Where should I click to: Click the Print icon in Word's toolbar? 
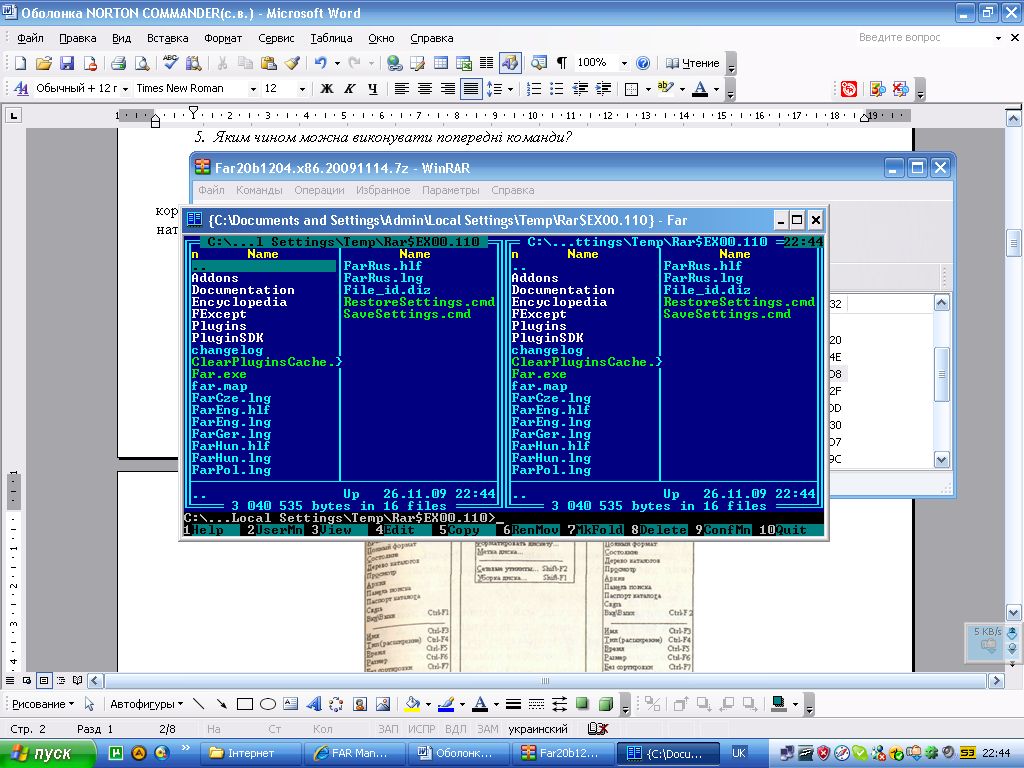pos(118,63)
